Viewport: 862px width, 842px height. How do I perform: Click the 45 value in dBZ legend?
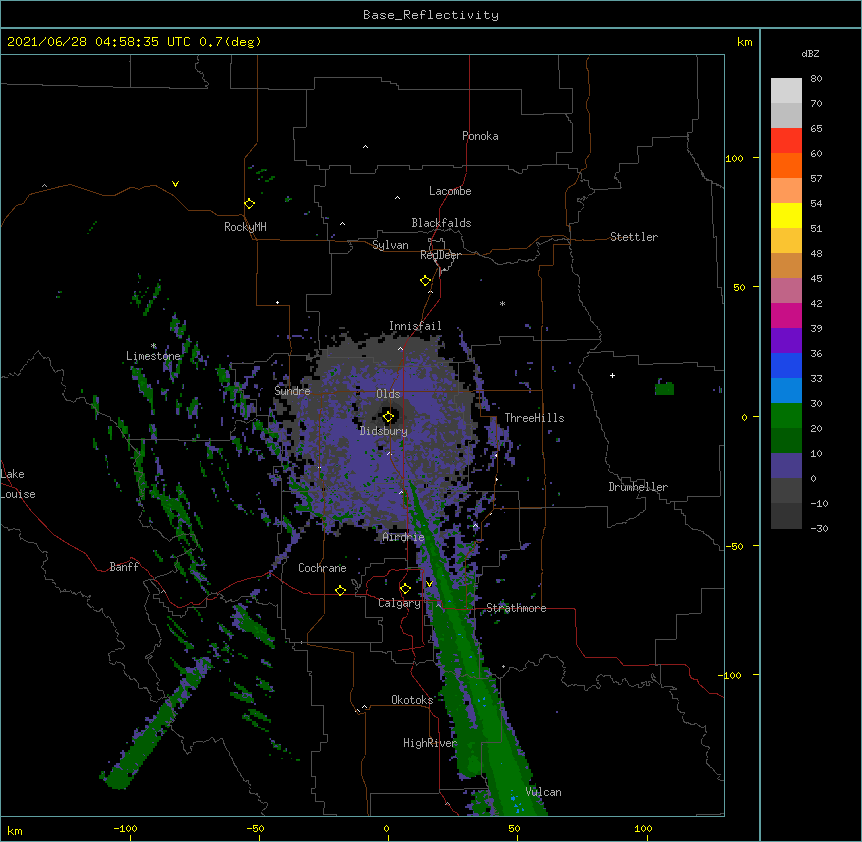point(816,279)
